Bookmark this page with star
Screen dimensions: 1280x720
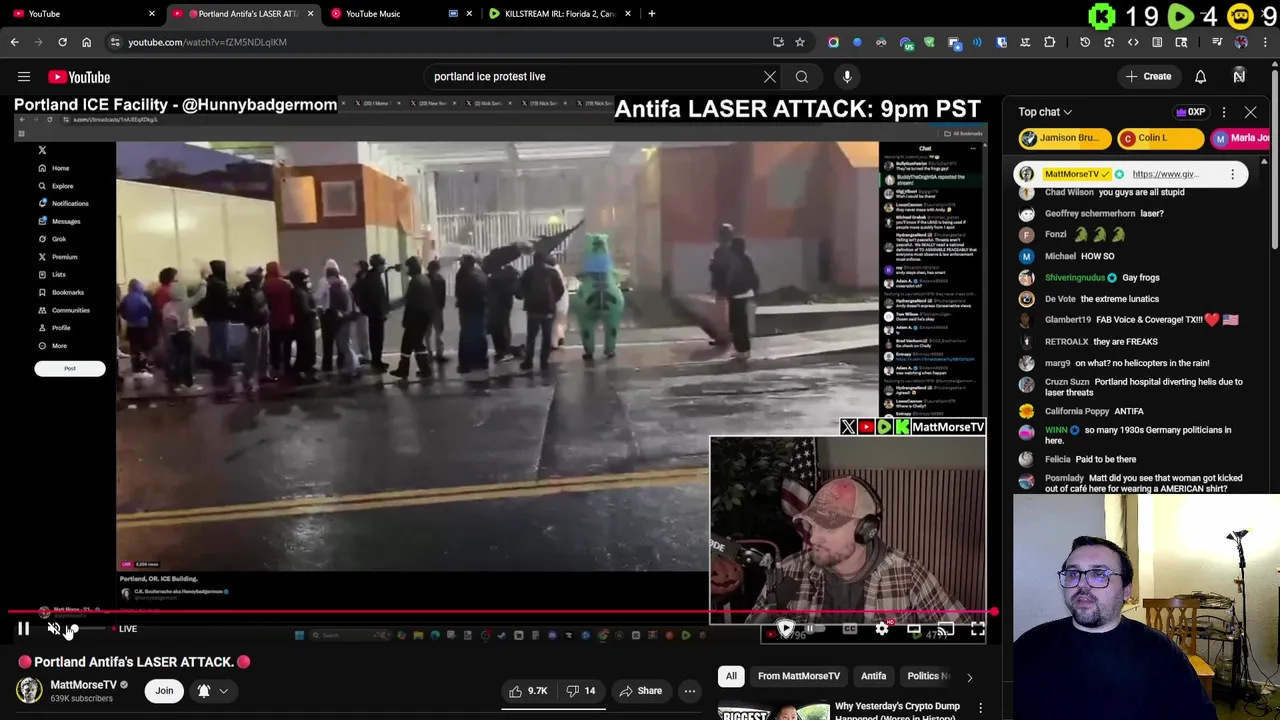coord(799,42)
